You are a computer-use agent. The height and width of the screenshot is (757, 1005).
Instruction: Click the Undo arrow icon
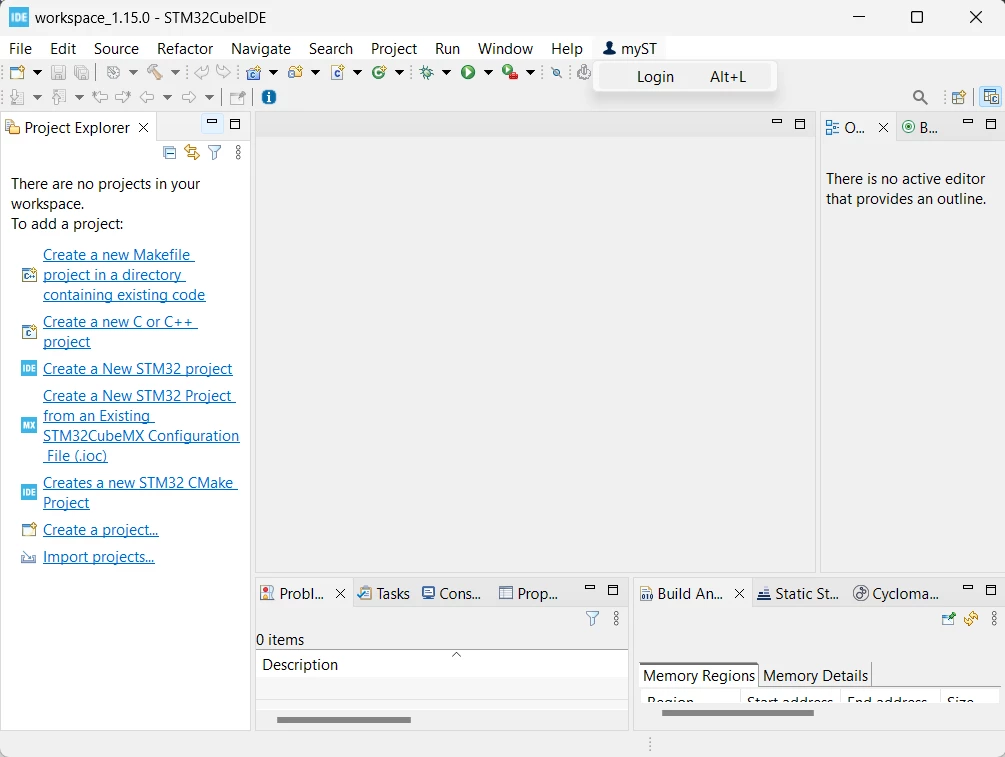point(201,72)
